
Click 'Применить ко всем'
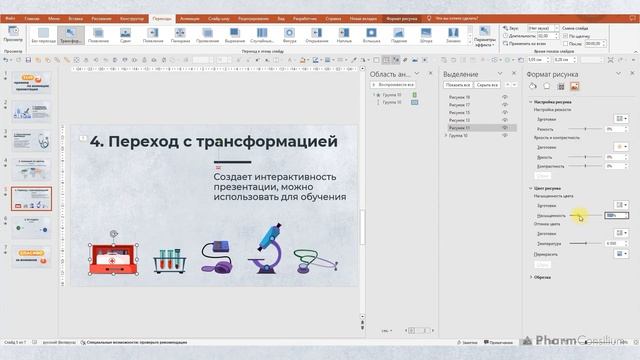[x=524, y=43]
